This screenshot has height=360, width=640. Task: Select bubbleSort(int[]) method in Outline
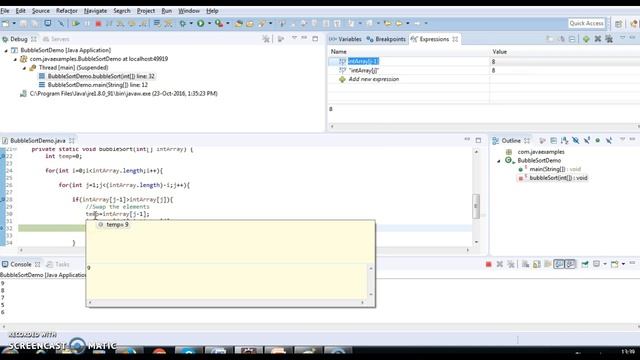click(553, 178)
